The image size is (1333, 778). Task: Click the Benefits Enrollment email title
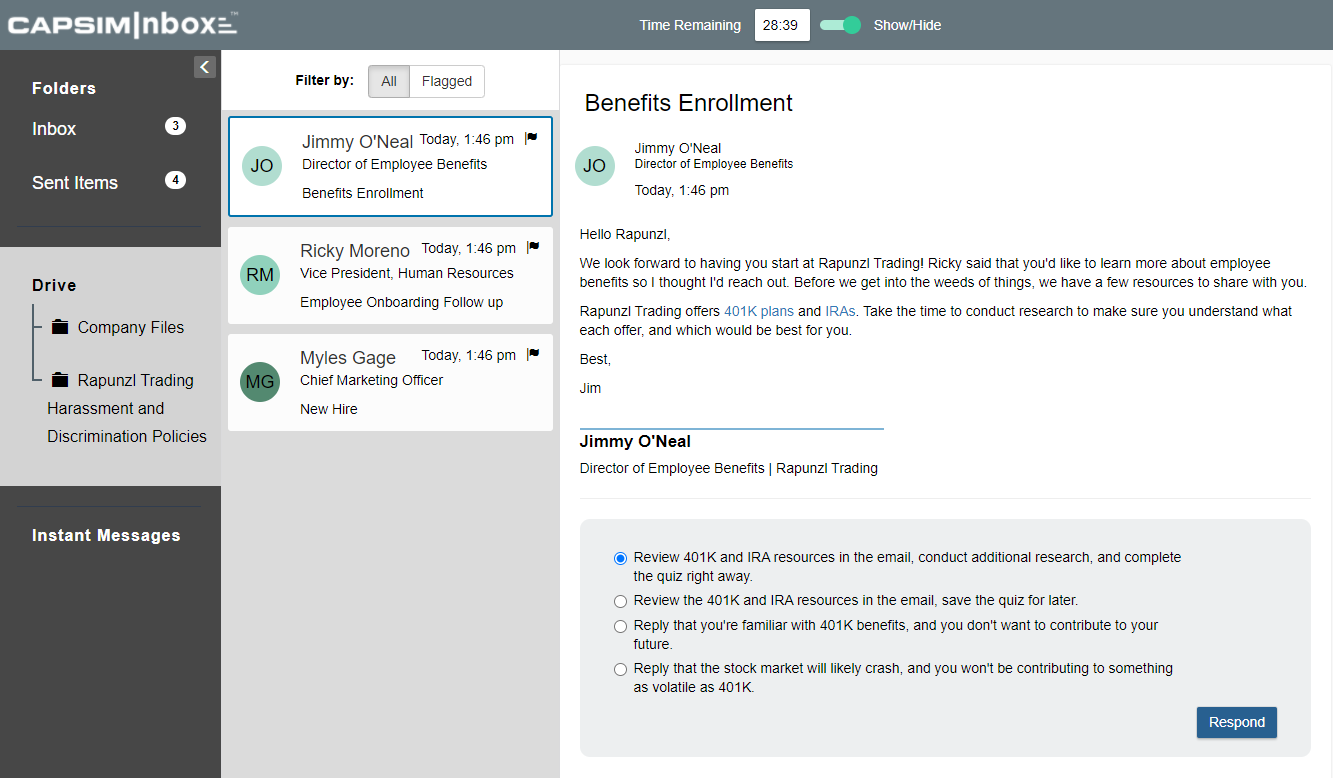point(688,103)
